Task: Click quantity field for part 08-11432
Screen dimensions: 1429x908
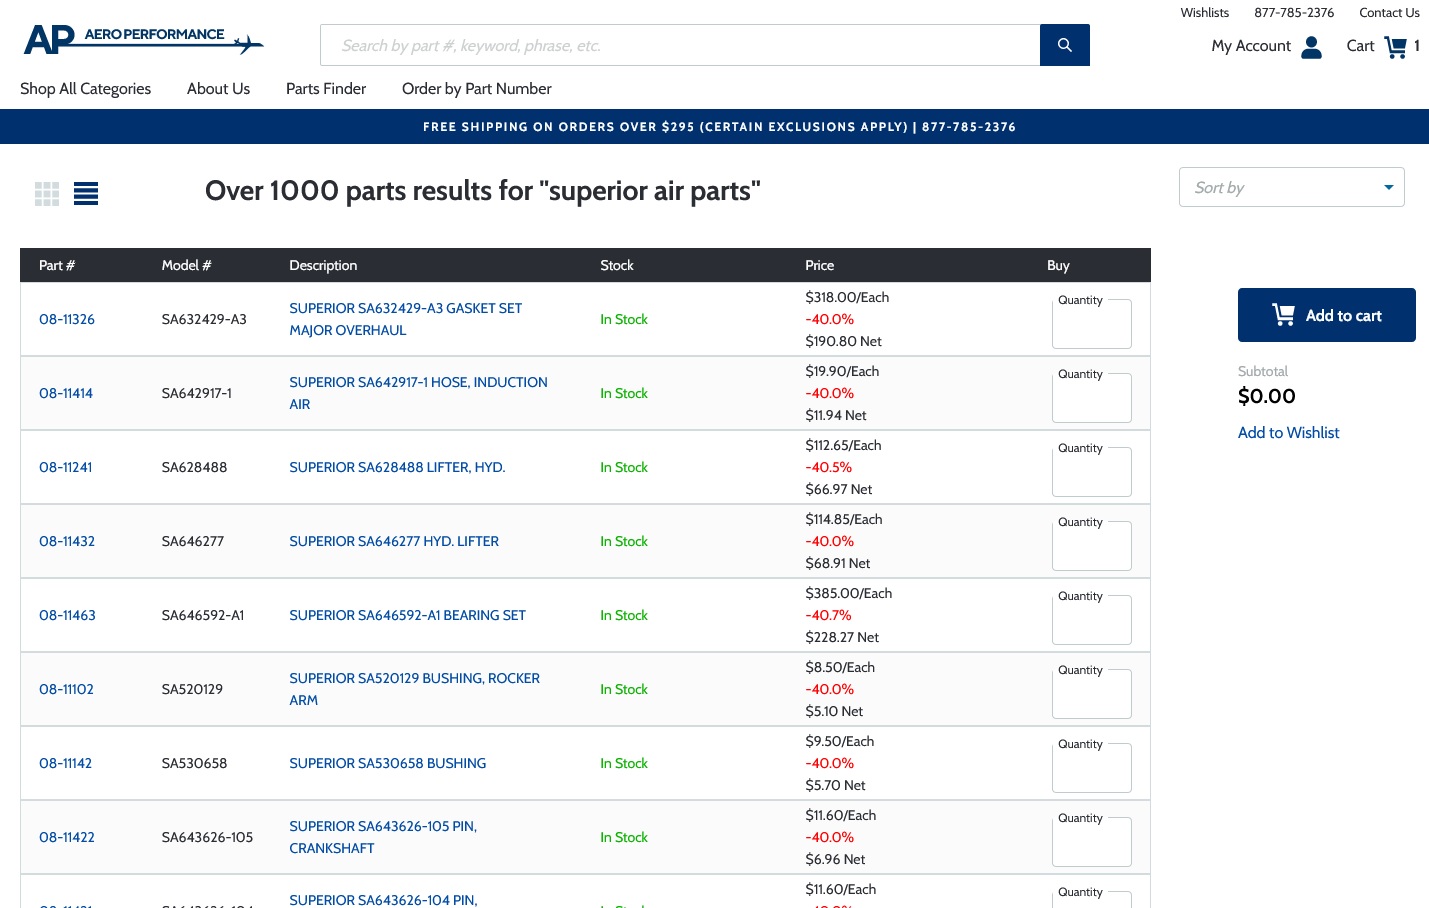Action: point(1092,546)
